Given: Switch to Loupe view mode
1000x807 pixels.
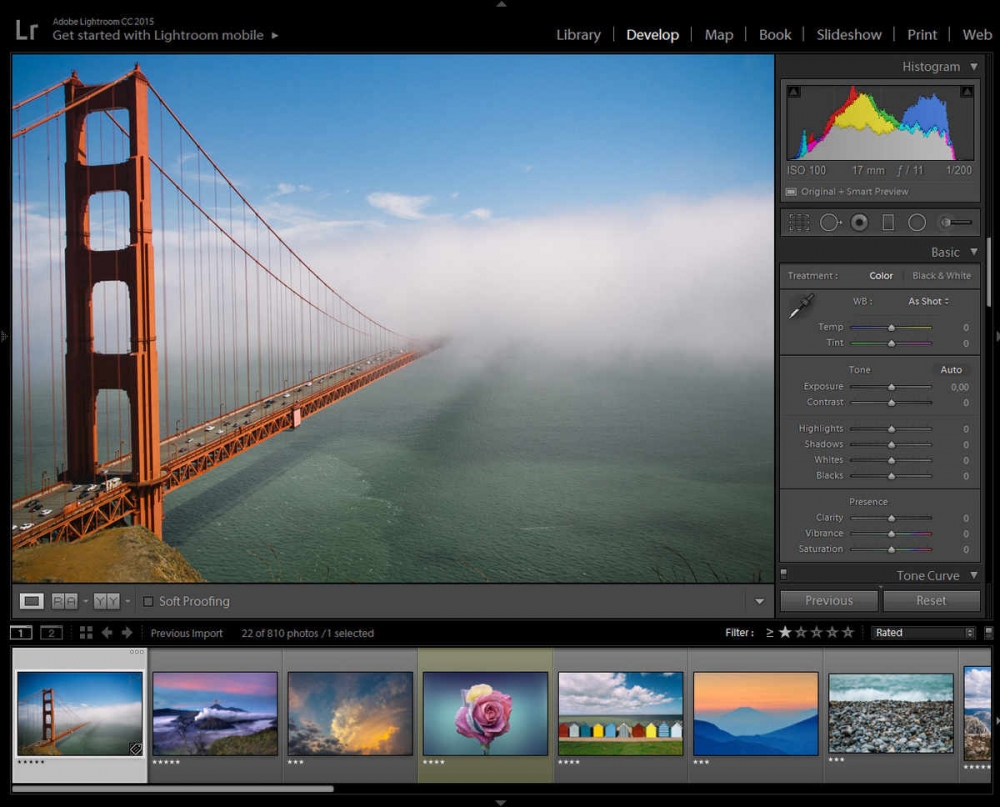Looking at the screenshot, I should coord(31,601).
